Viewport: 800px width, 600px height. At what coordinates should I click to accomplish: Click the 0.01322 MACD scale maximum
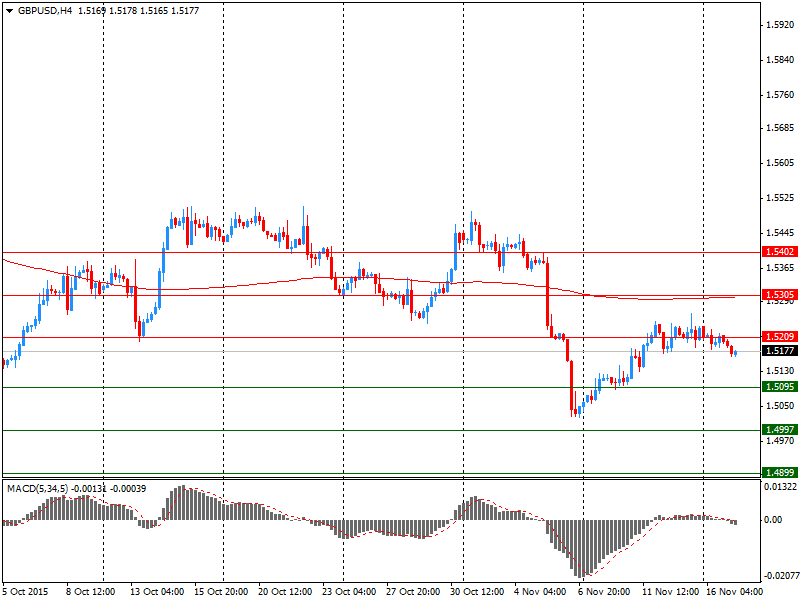pyautogui.click(x=780, y=487)
